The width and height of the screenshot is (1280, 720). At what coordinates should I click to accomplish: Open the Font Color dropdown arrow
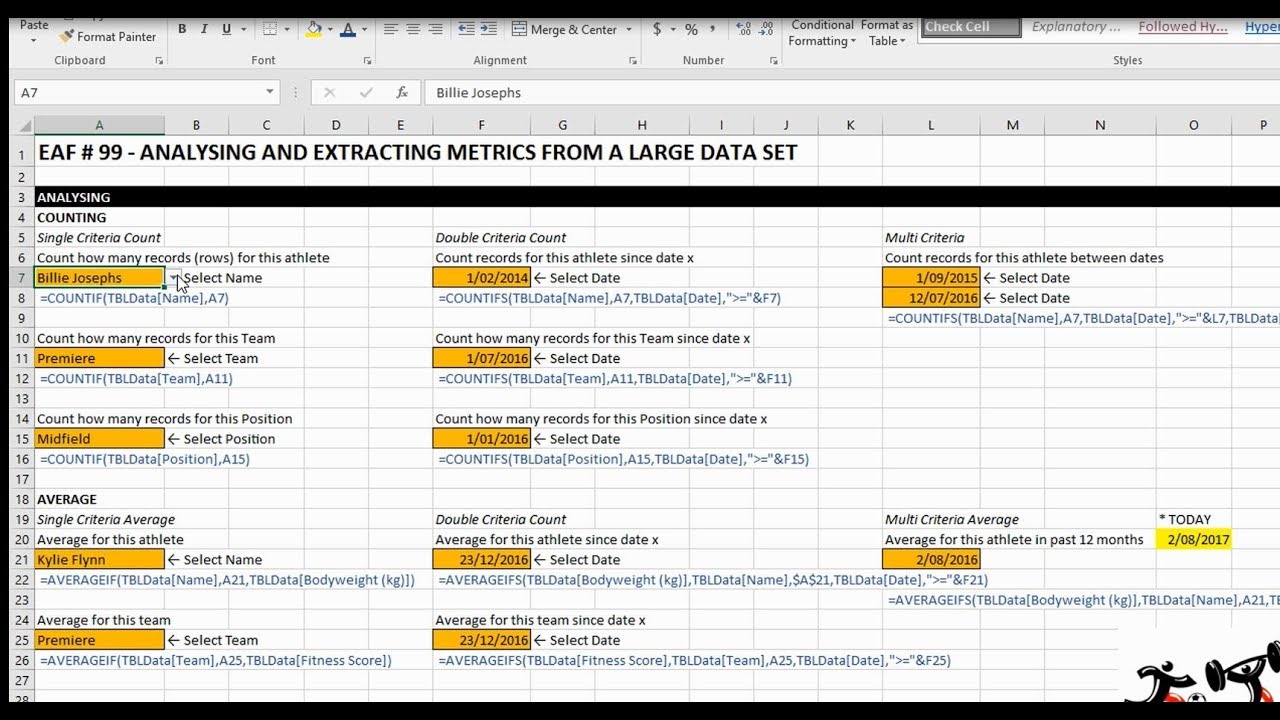[x=364, y=30]
